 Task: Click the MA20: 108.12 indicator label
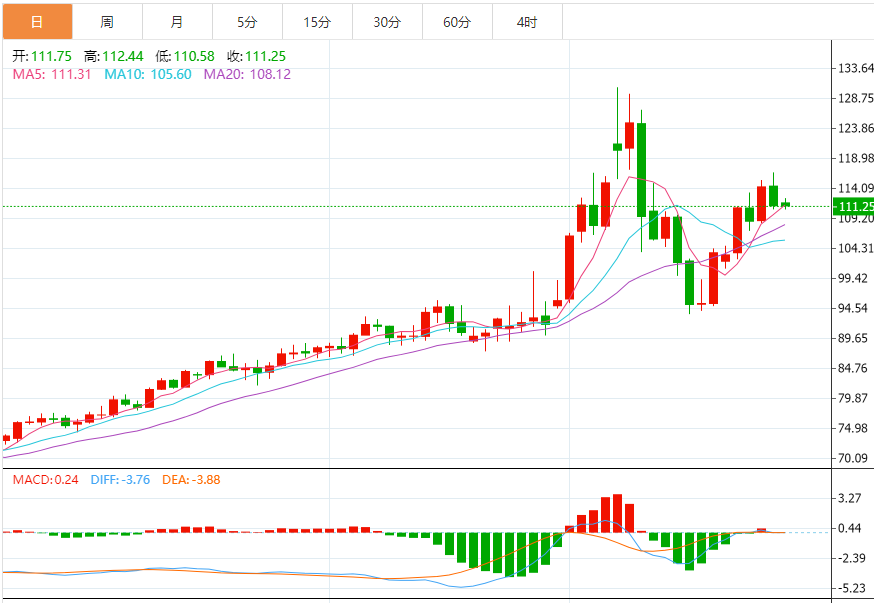247,74
